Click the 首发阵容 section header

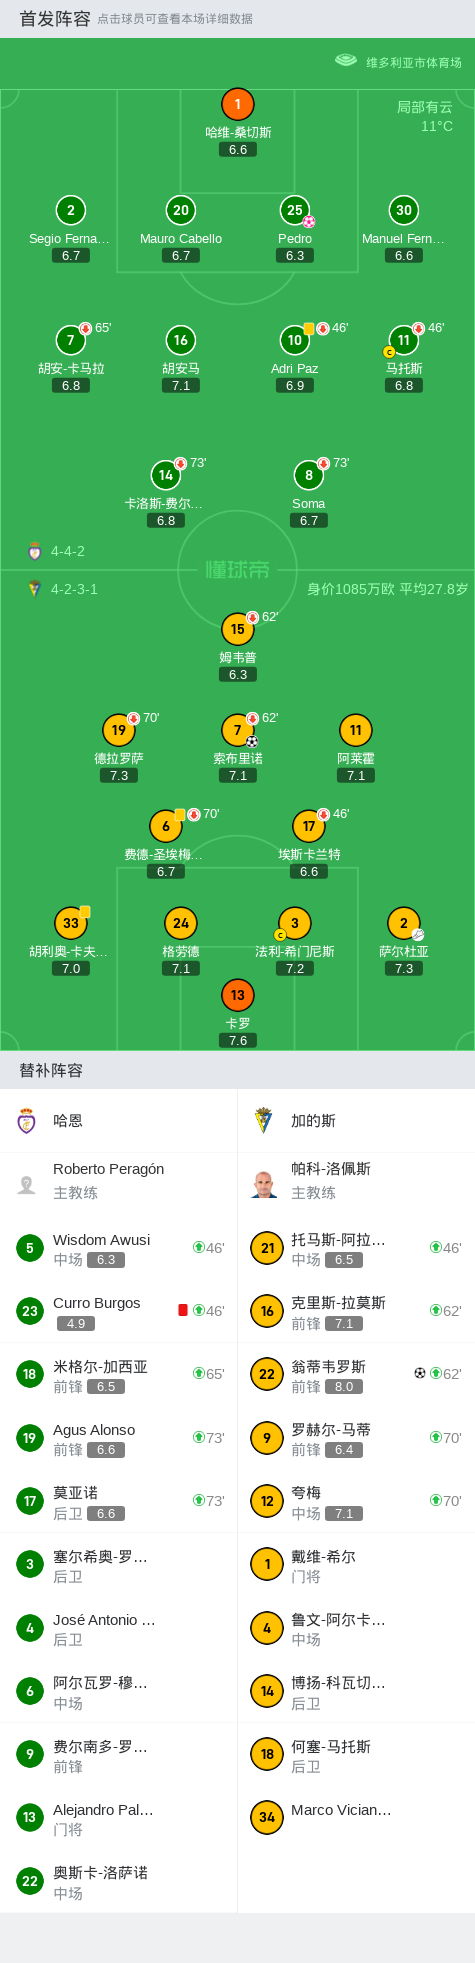coord(55,18)
